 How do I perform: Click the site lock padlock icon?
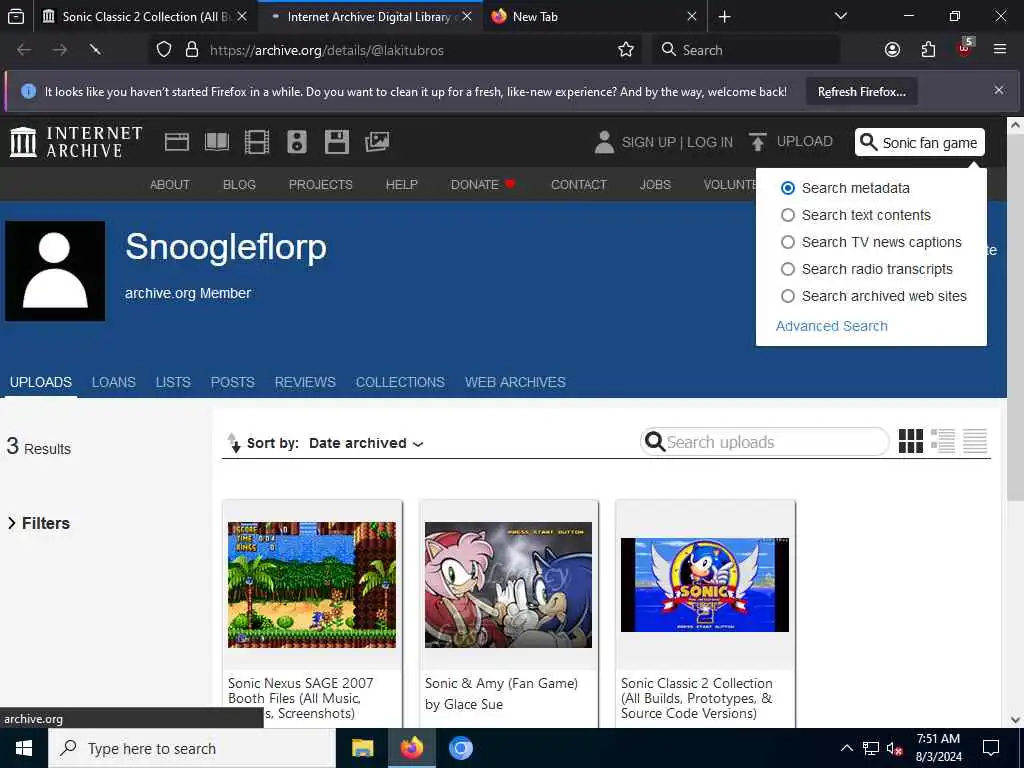pyautogui.click(x=191, y=50)
